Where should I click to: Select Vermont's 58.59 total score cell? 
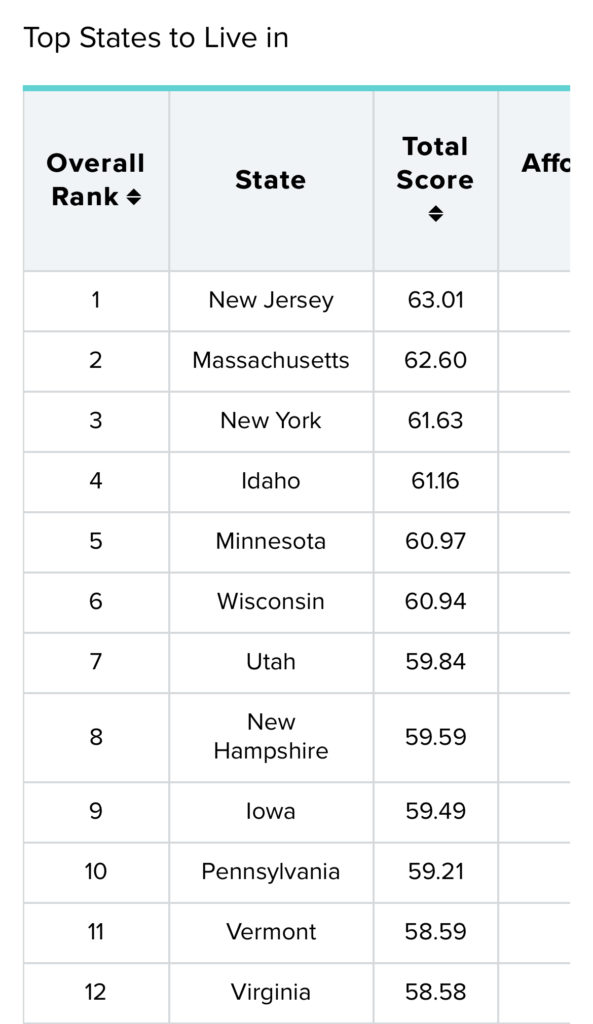coord(436,932)
